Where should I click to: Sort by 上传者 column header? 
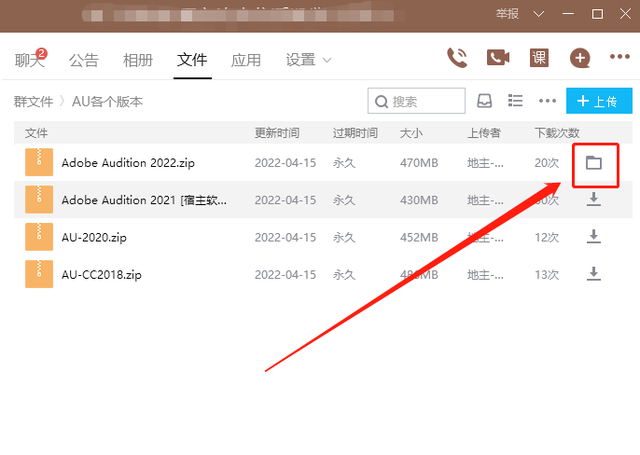pyautogui.click(x=484, y=133)
